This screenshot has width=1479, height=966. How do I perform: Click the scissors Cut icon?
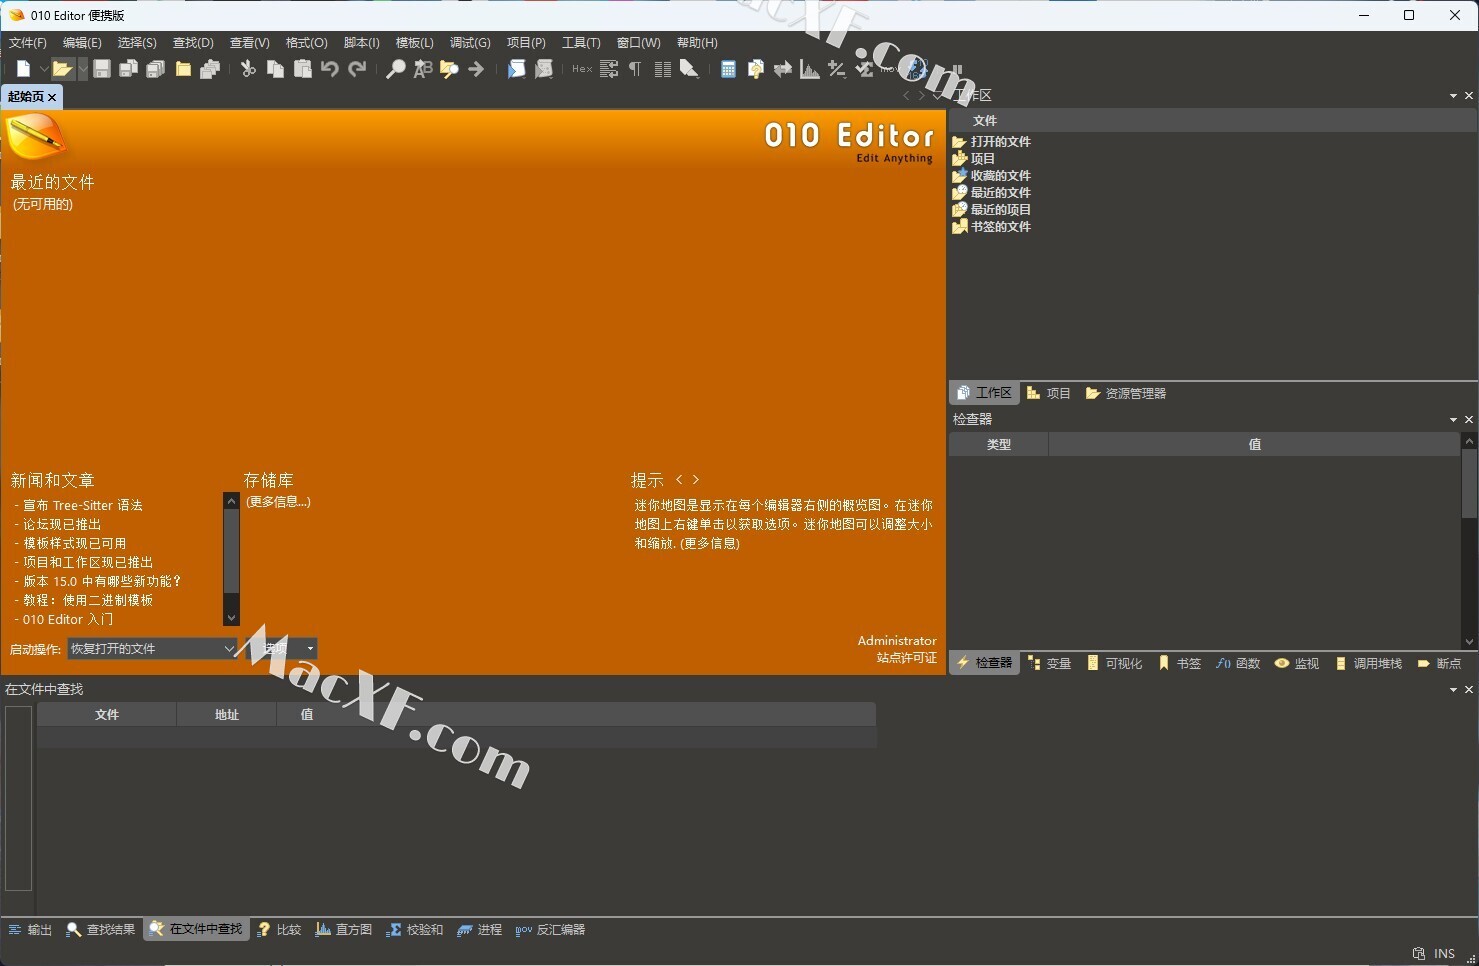pyautogui.click(x=248, y=69)
